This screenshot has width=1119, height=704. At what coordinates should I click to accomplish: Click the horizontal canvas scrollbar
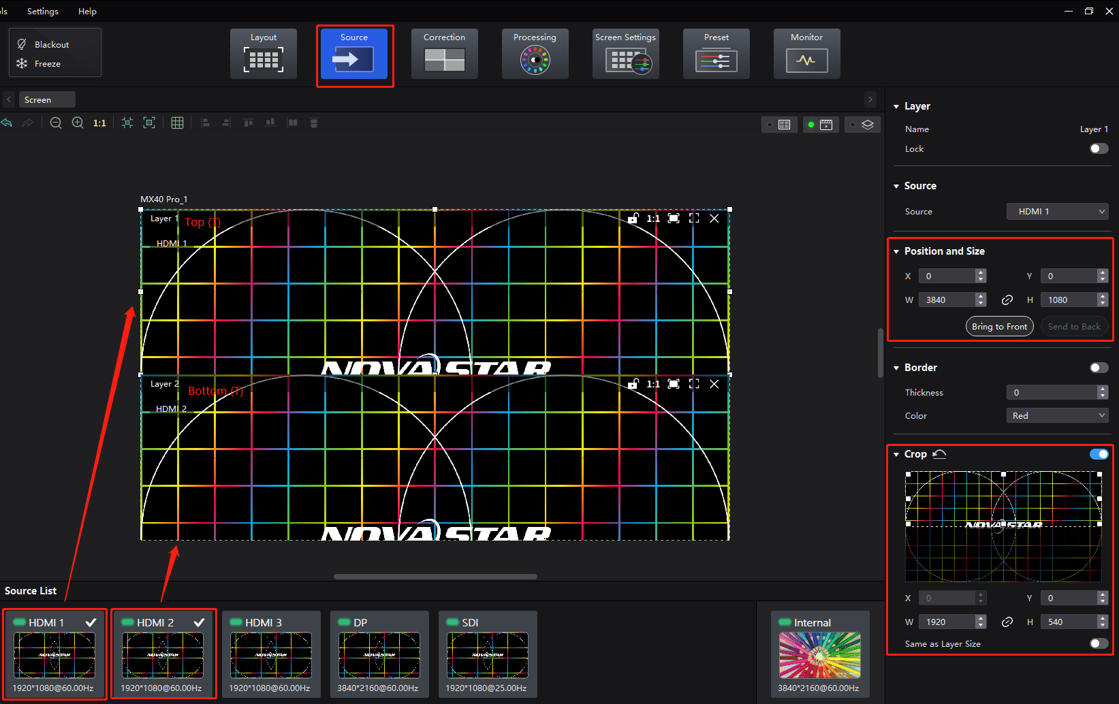click(435, 576)
